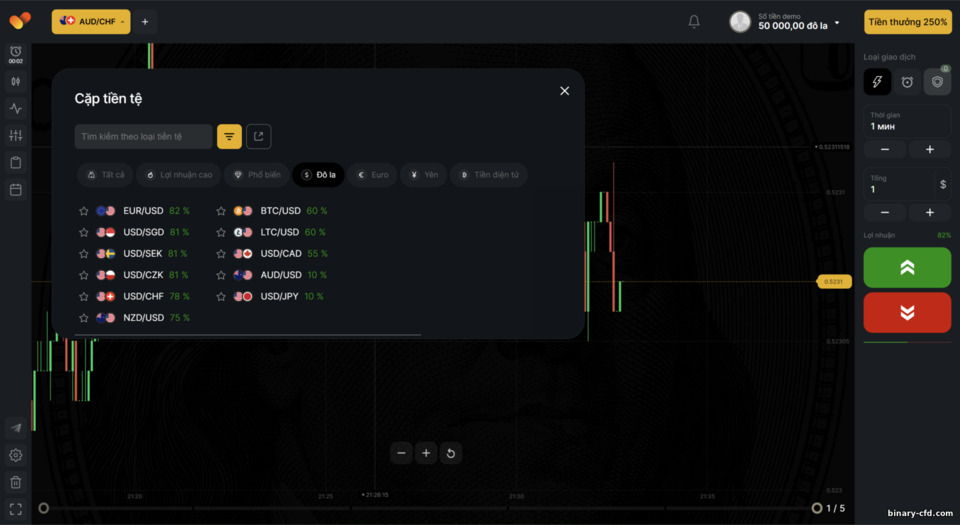Screen dimensions: 960x525
Task: Click the left handle of timeline slider
Action: pyautogui.click(x=43, y=508)
